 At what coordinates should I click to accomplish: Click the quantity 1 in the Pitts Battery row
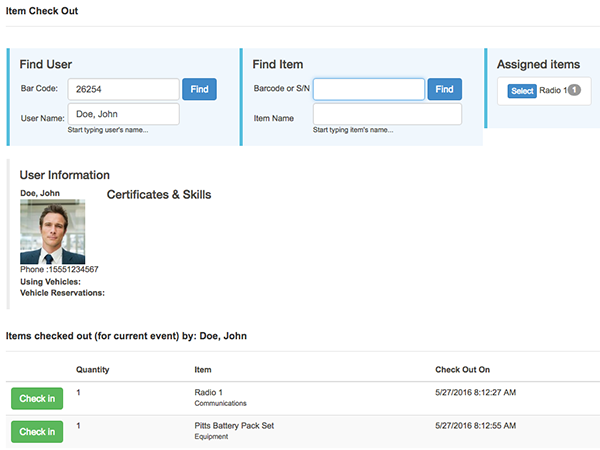(78, 426)
